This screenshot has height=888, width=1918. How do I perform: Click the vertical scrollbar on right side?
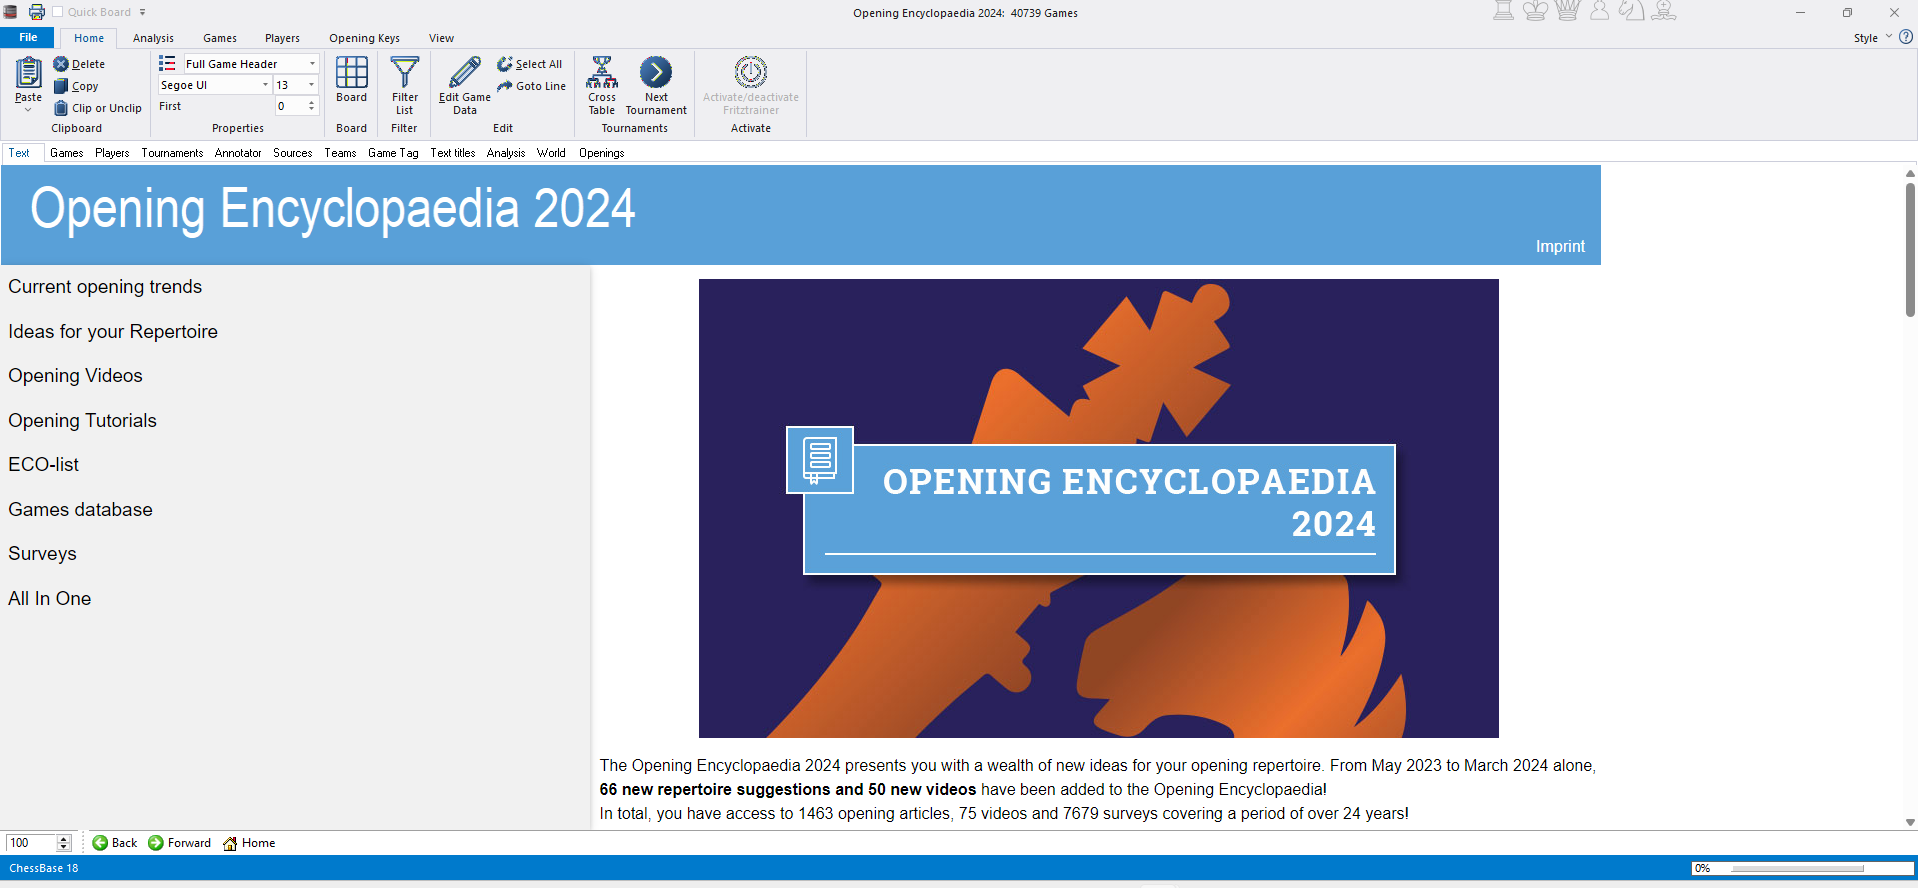tap(1909, 250)
